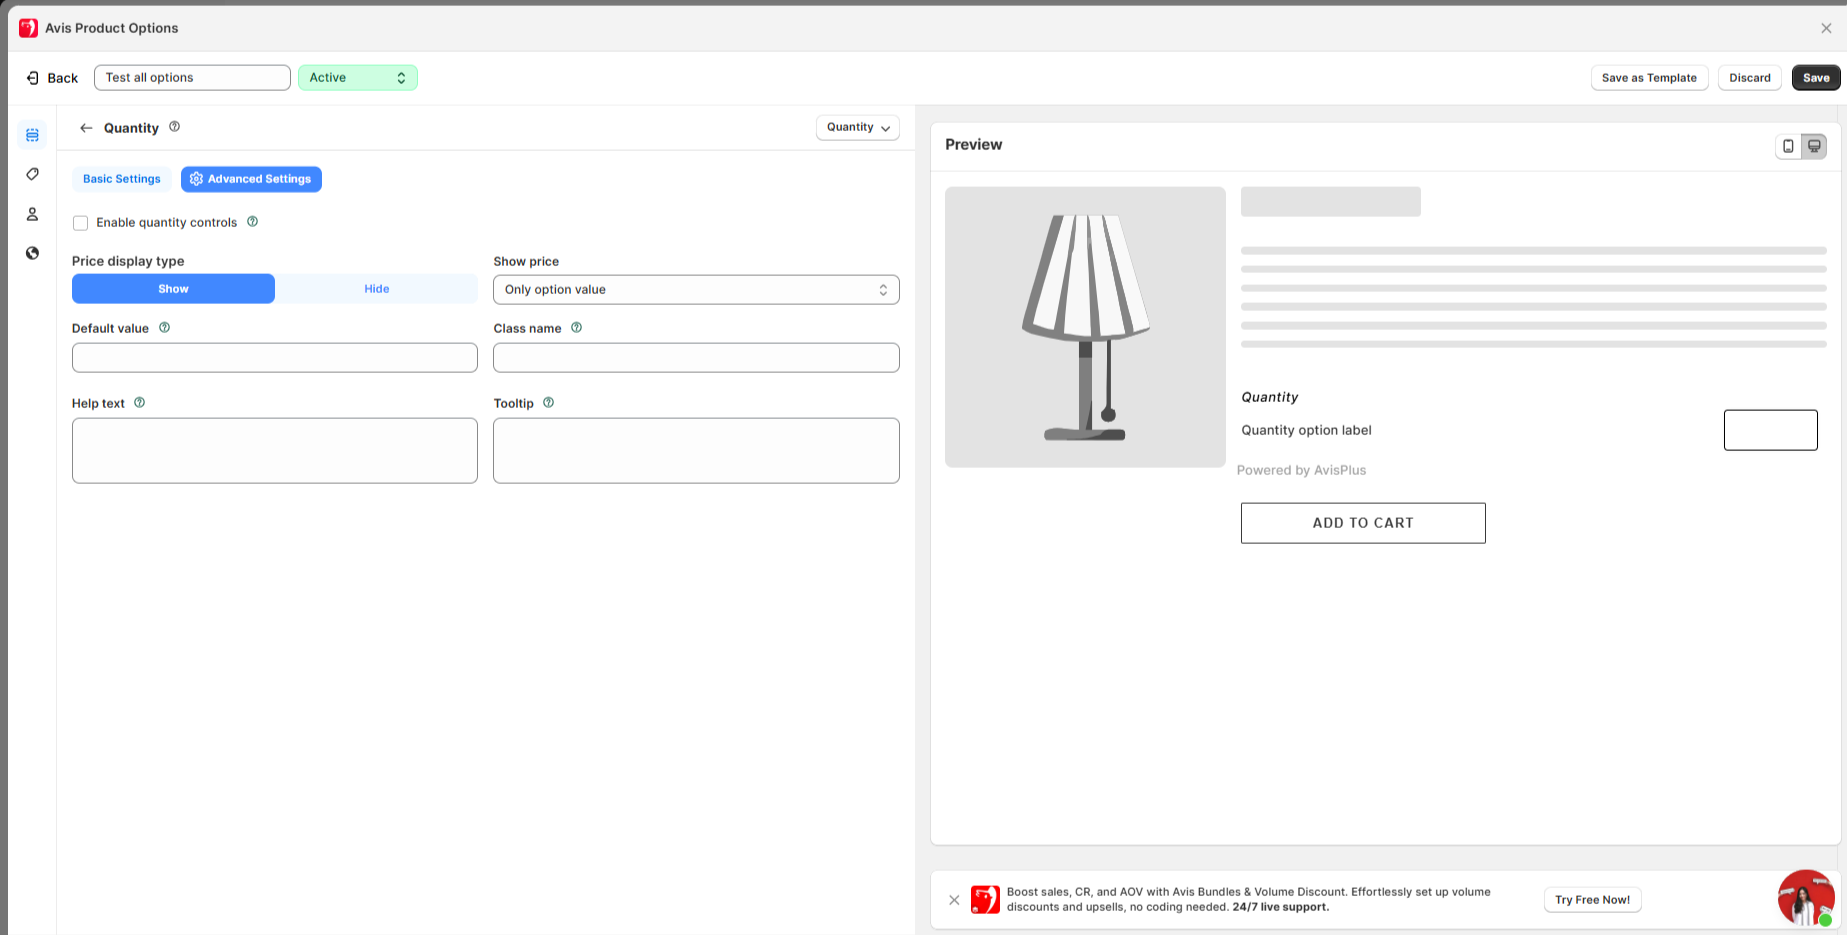Viewport: 1847px width, 935px height.
Task: Set price display type to Hide
Action: point(376,289)
